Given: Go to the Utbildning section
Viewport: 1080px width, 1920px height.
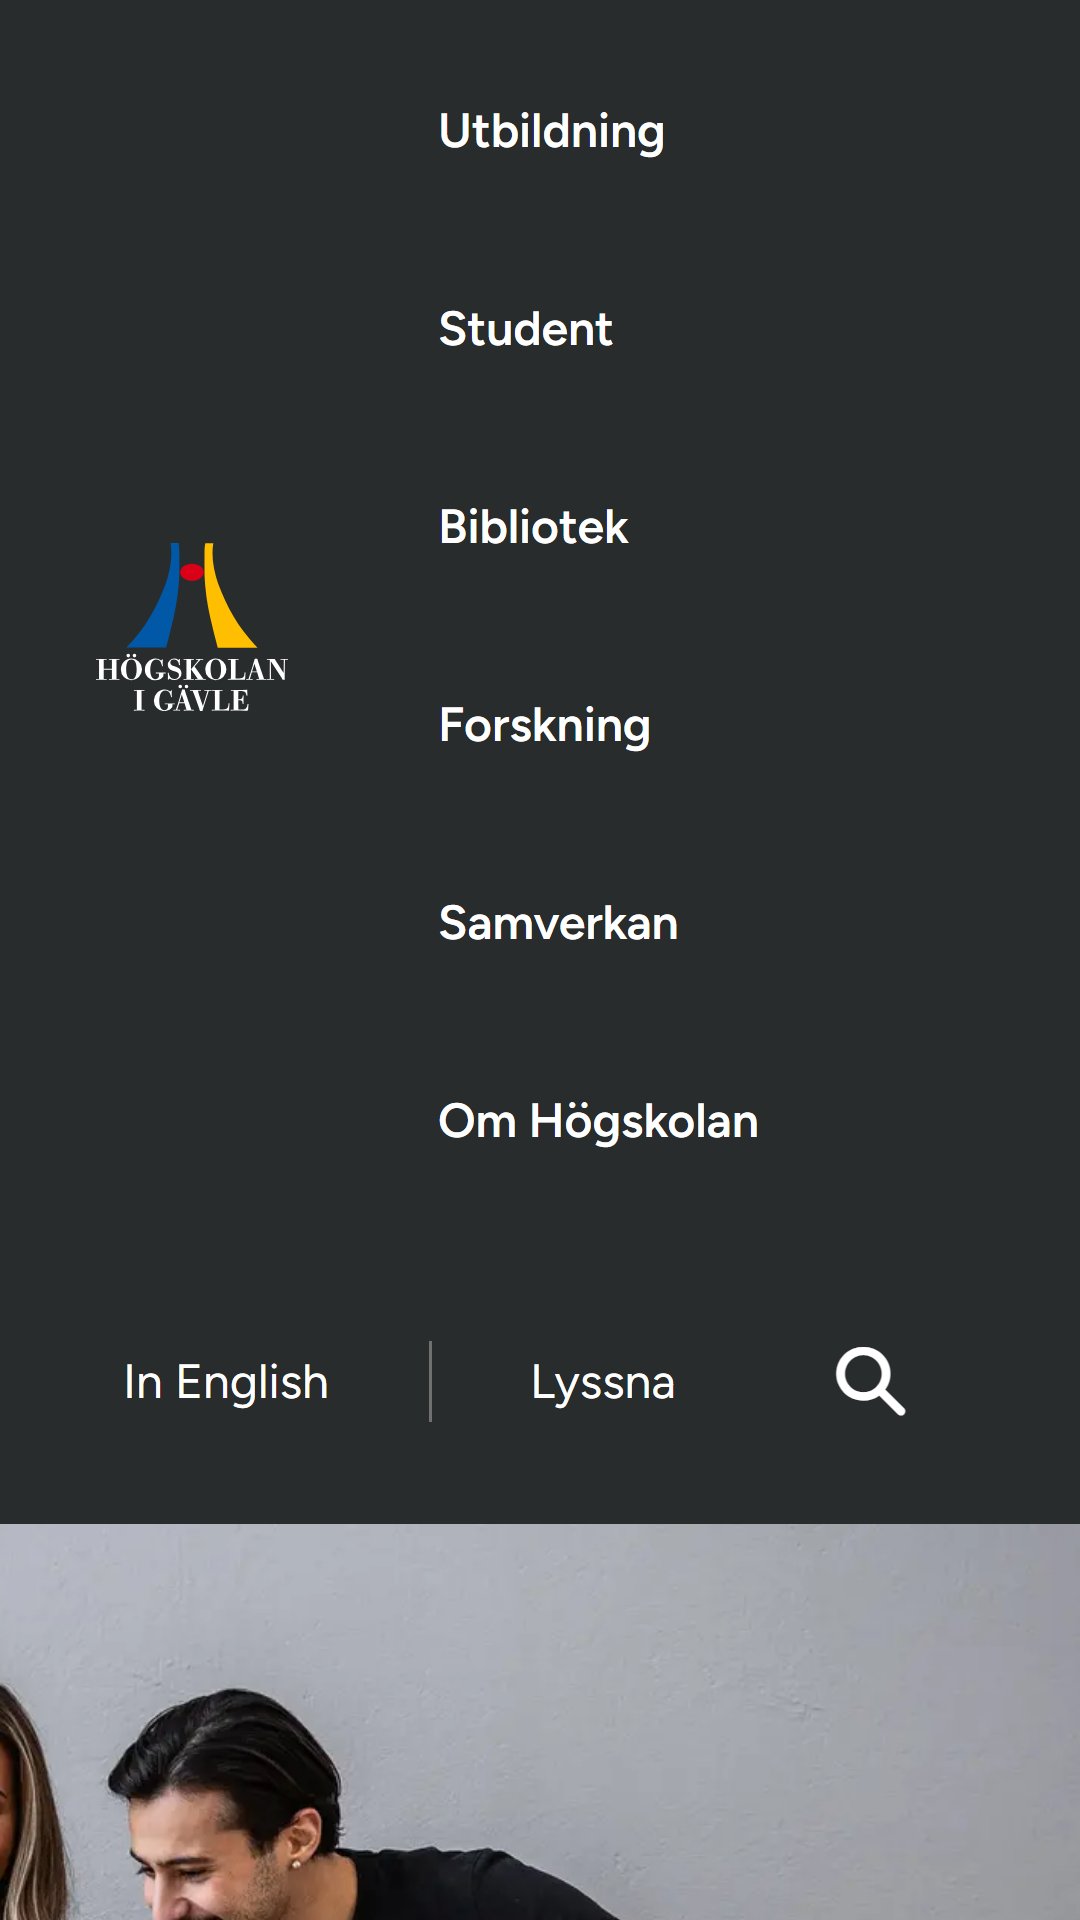Looking at the screenshot, I should [x=551, y=131].
